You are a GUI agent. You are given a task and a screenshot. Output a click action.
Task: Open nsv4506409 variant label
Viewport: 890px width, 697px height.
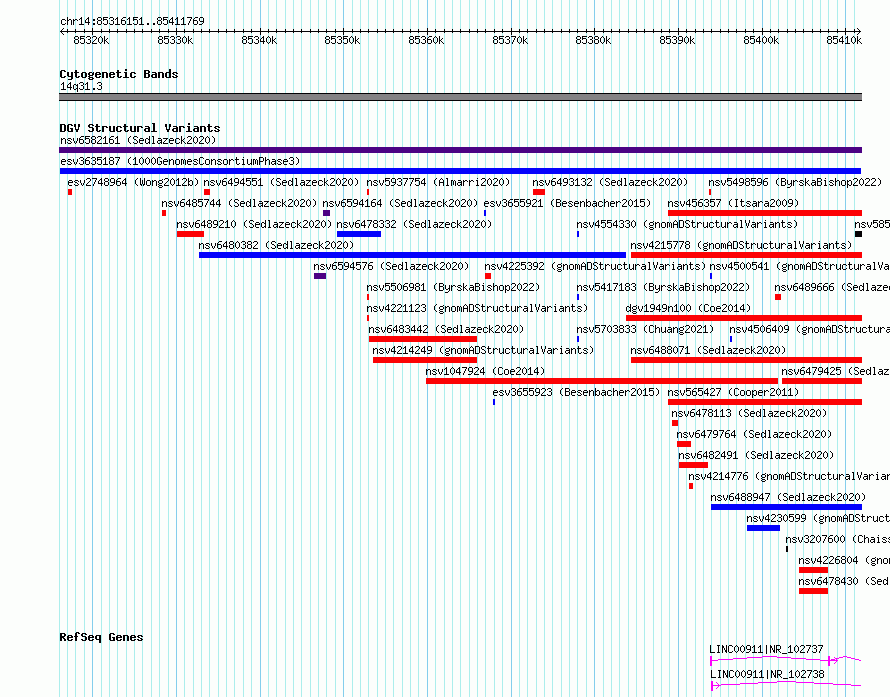tap(809, 329)
